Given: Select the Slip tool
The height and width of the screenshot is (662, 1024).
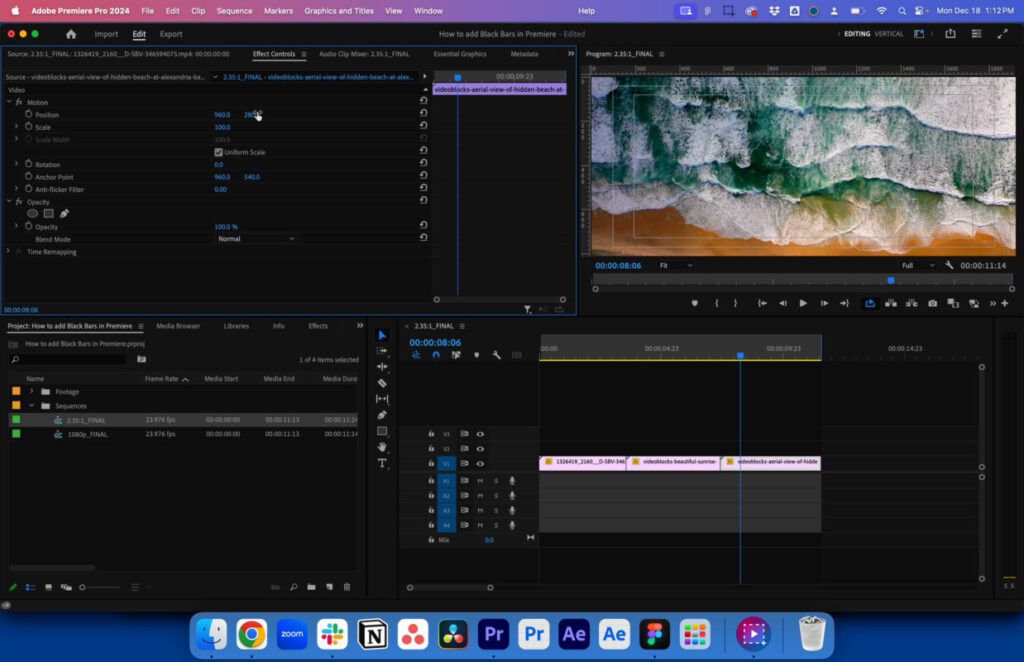Looking at the screenshot, I should coord(382,399).
